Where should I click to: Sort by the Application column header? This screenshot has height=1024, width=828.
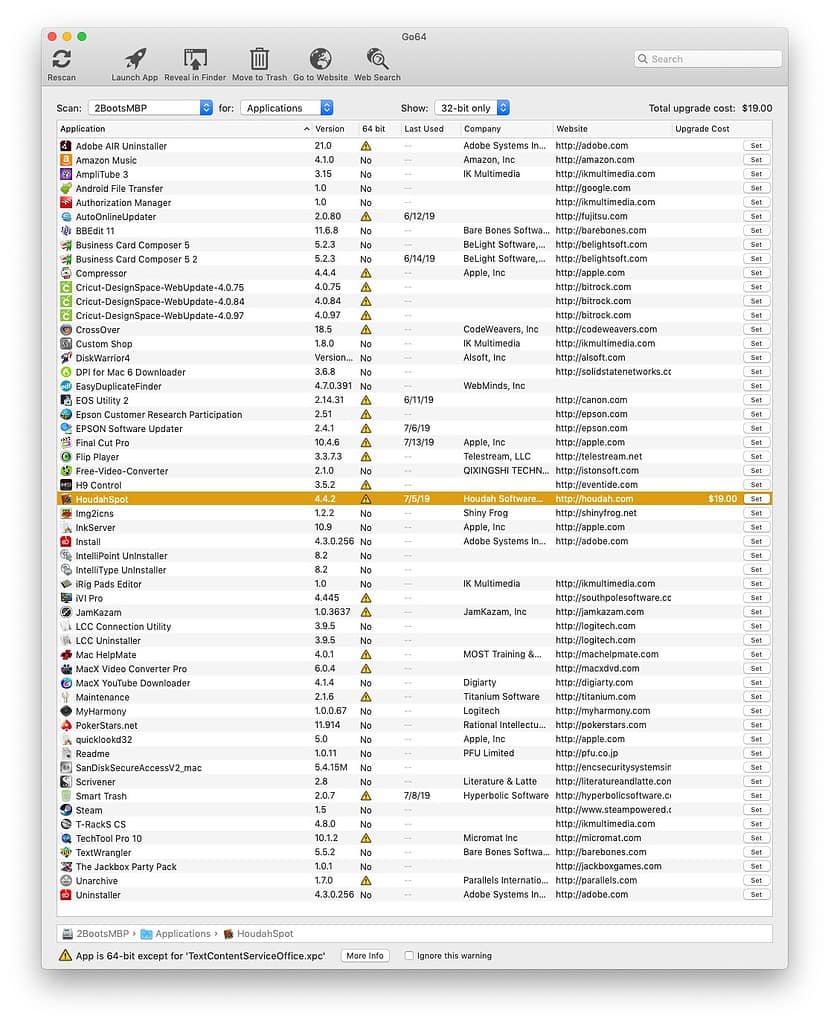[x=184, y=129]
